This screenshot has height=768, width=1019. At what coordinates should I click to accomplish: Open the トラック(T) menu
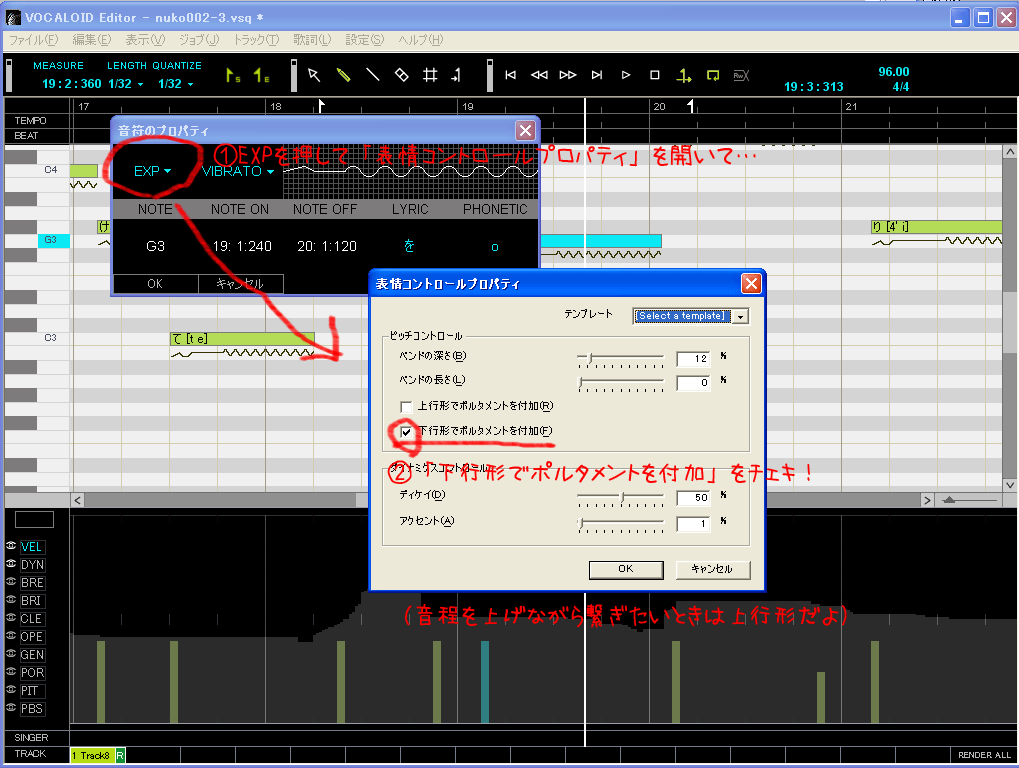(256, 40)
